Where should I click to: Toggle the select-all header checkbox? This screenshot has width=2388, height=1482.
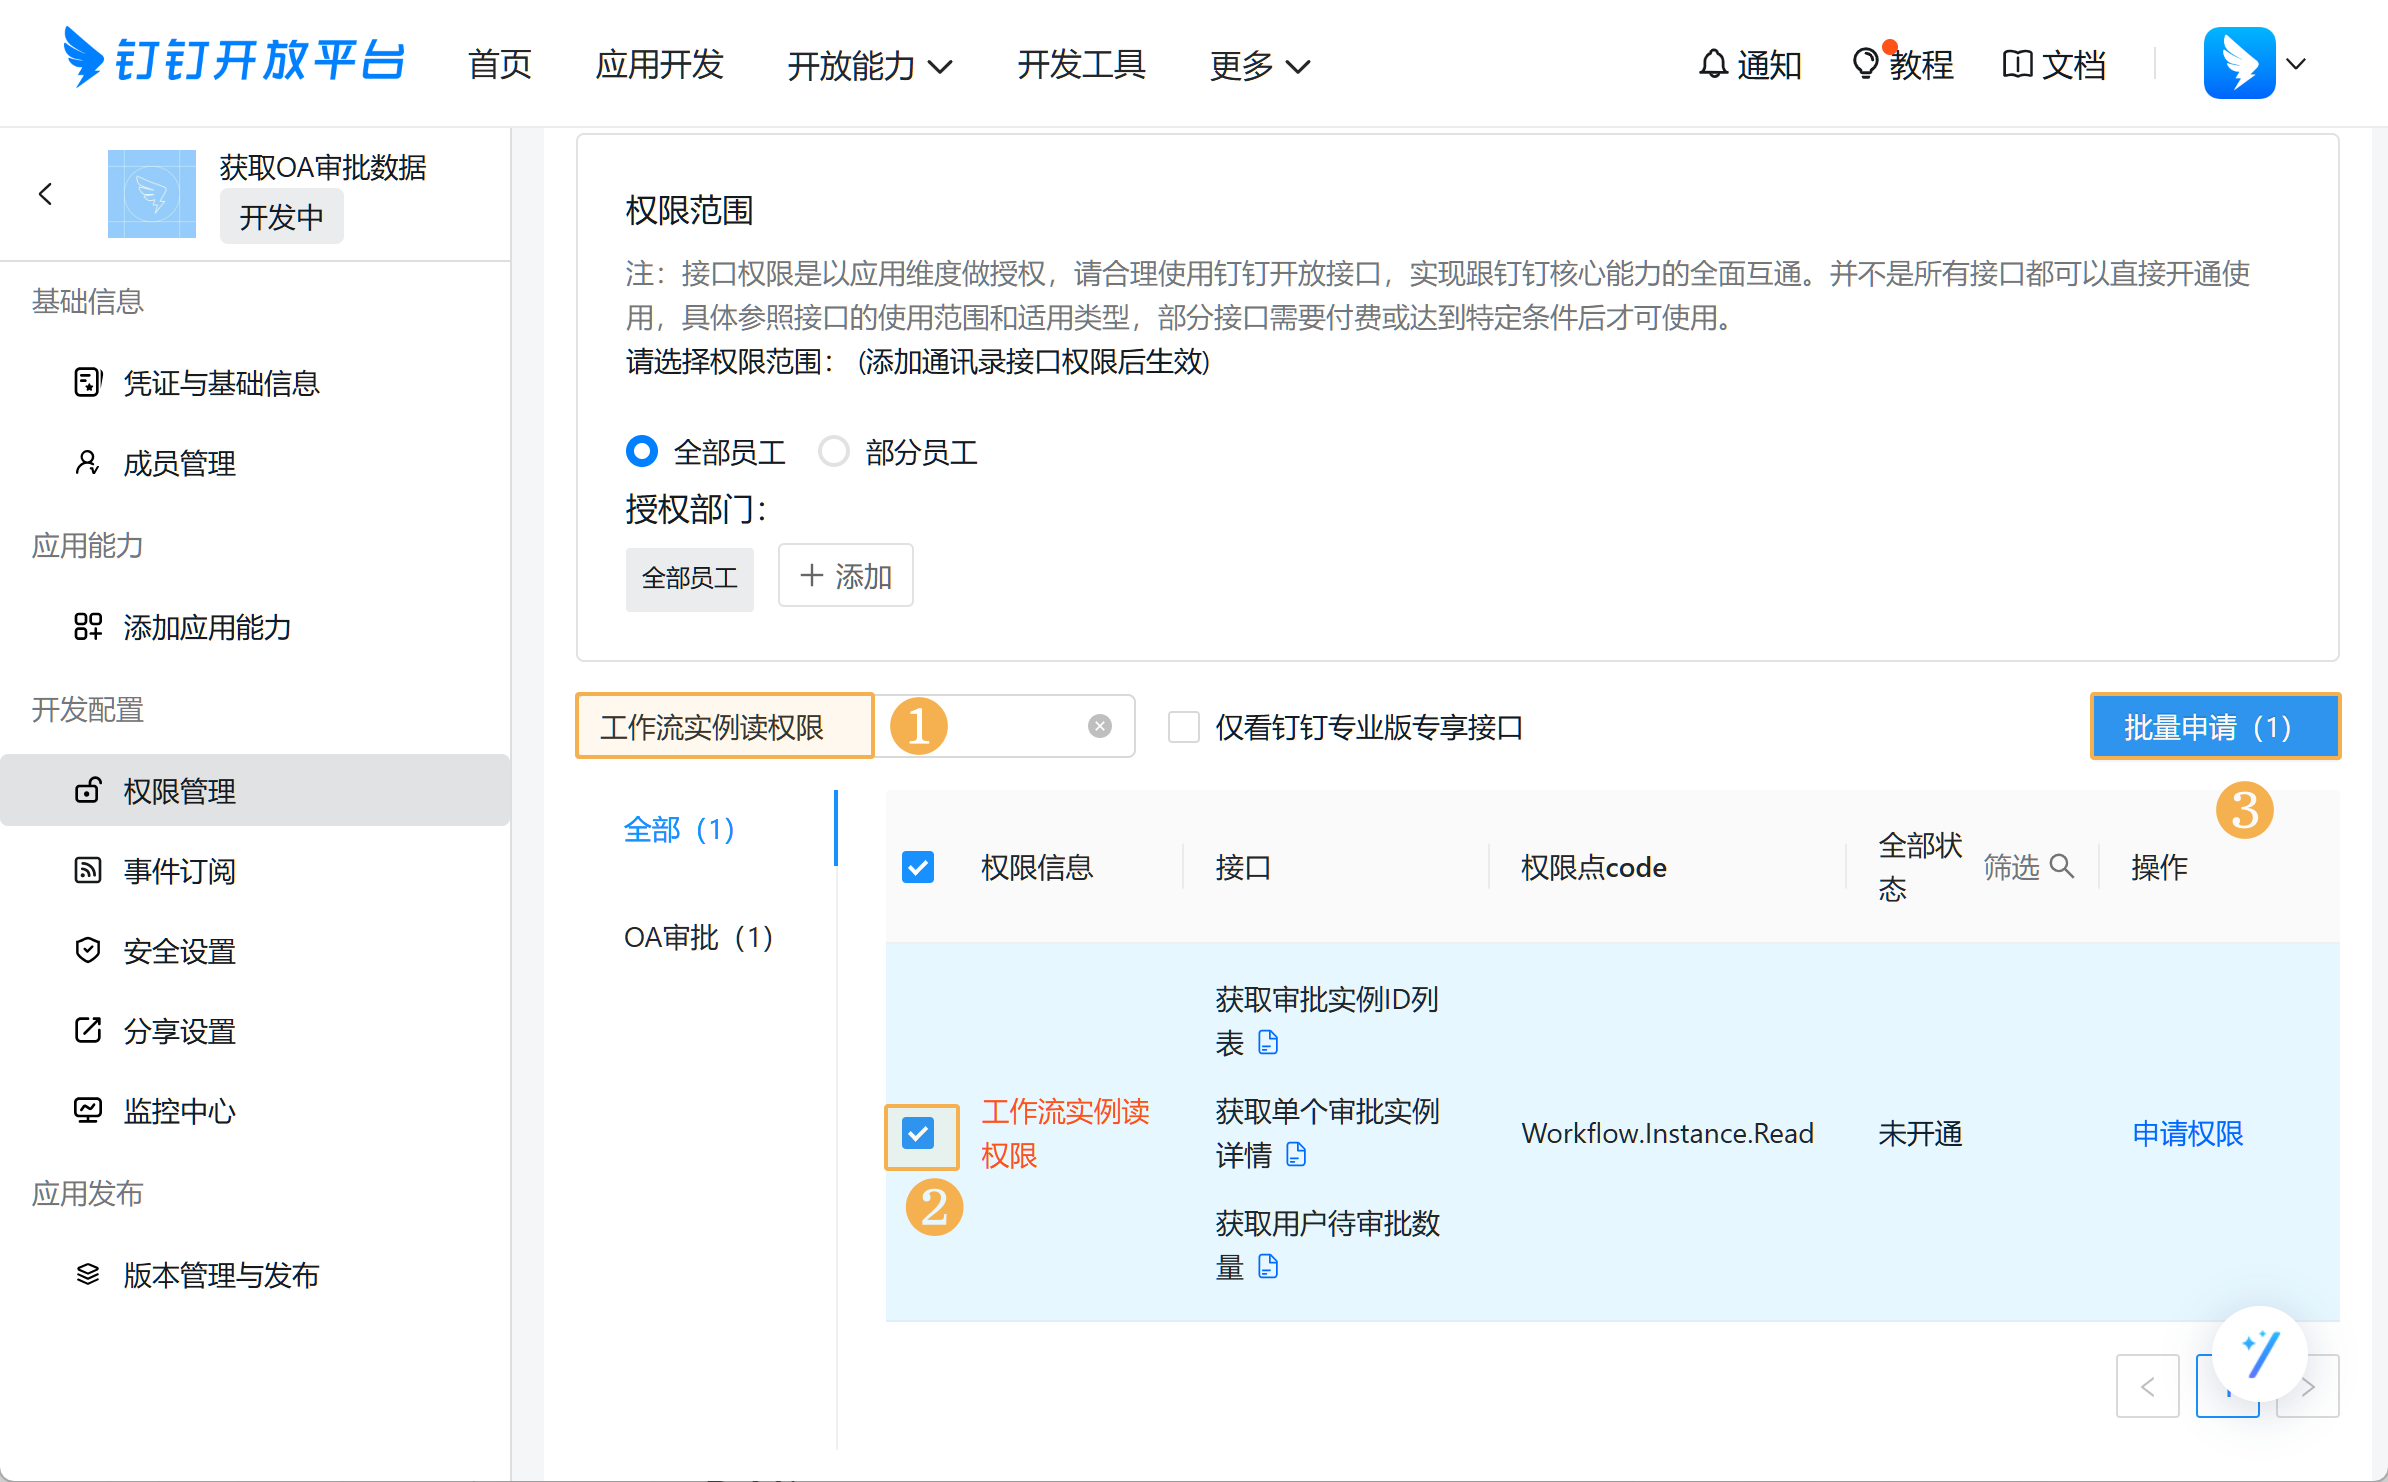click(918, 867)
